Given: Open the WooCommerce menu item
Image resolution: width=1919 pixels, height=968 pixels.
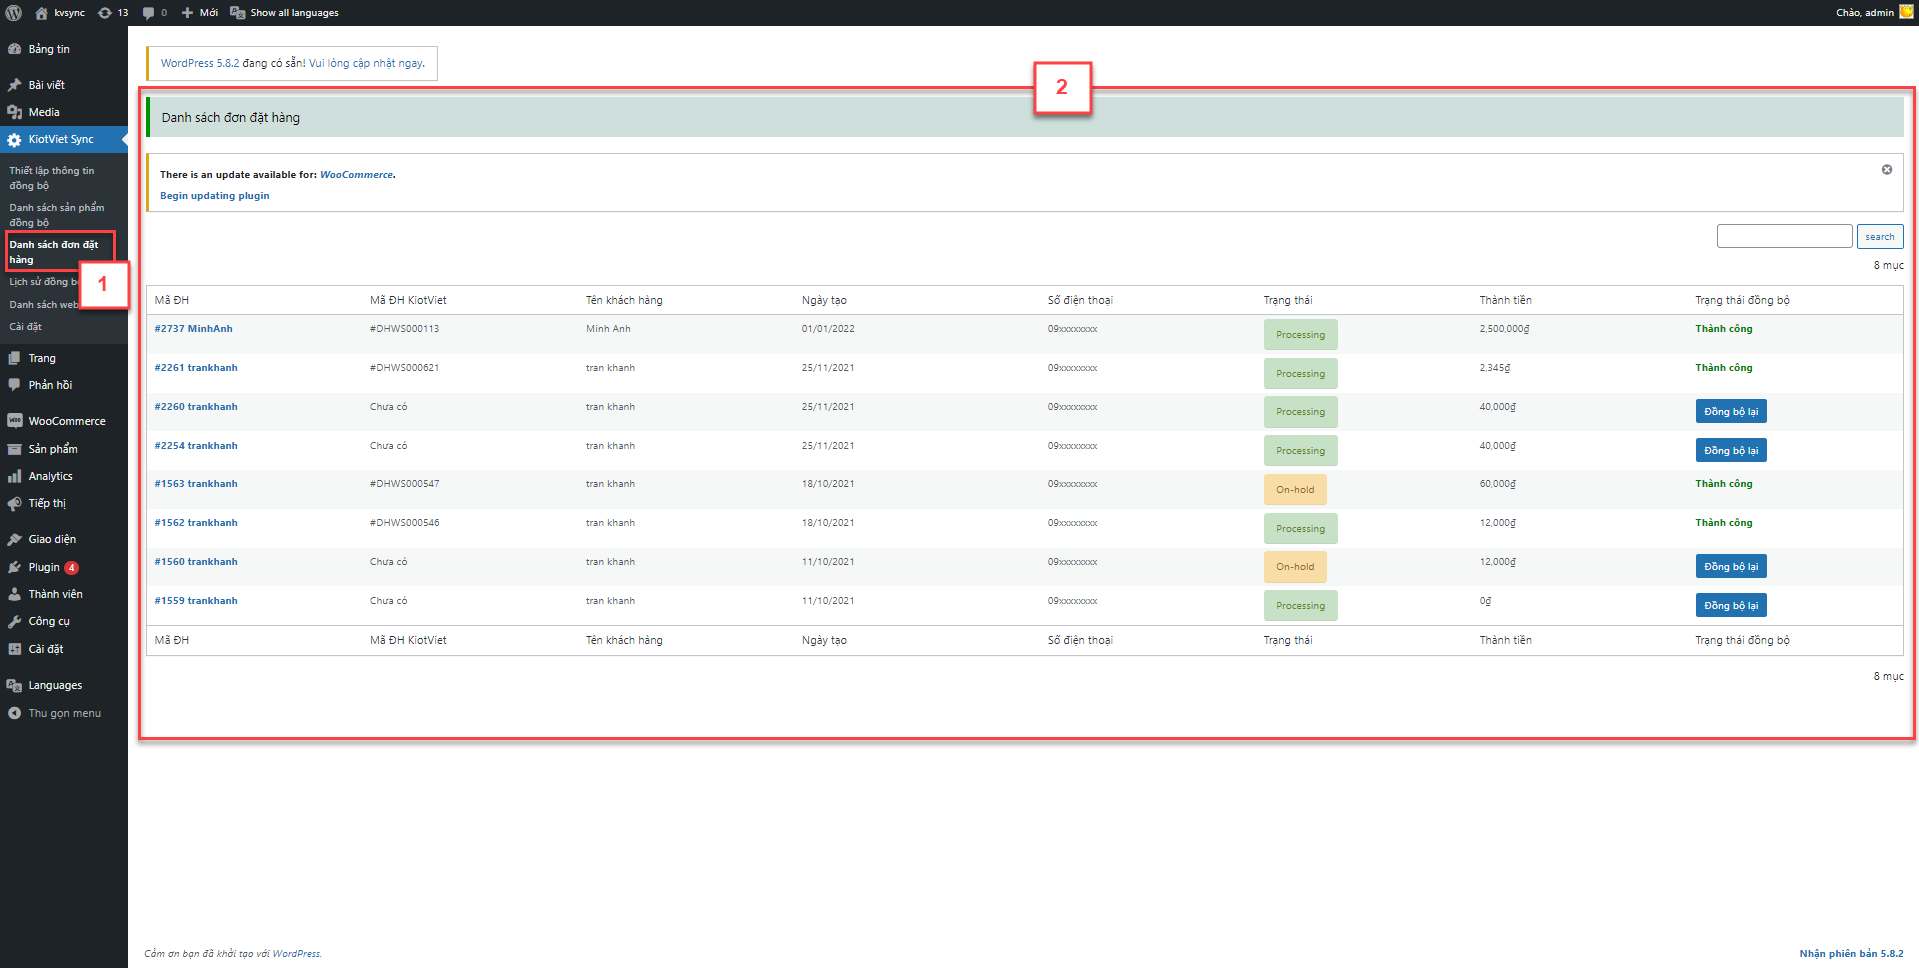Looking at the screenshot, I should click(66, 421).
